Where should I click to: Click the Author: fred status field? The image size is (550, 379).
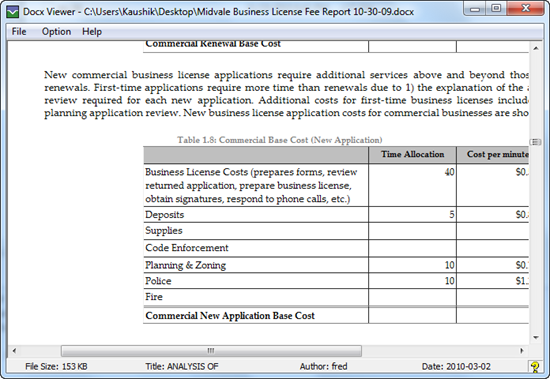(323, 367)
